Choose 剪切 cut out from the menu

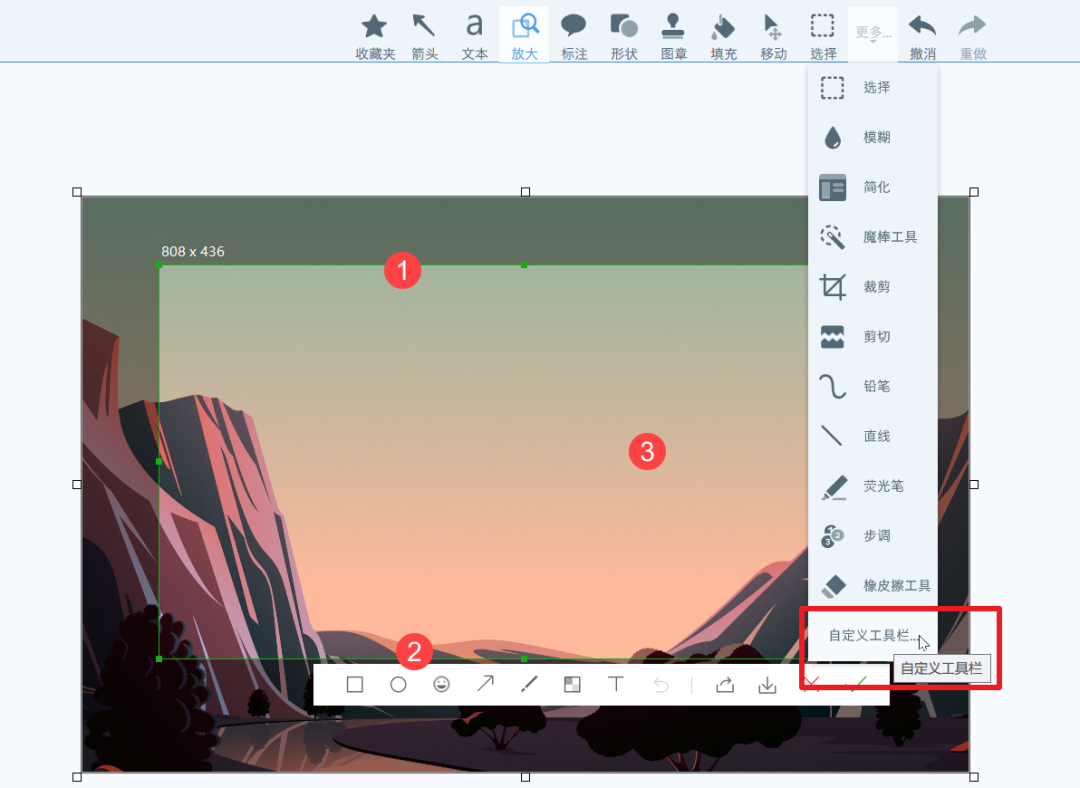[x=873, y=337]
